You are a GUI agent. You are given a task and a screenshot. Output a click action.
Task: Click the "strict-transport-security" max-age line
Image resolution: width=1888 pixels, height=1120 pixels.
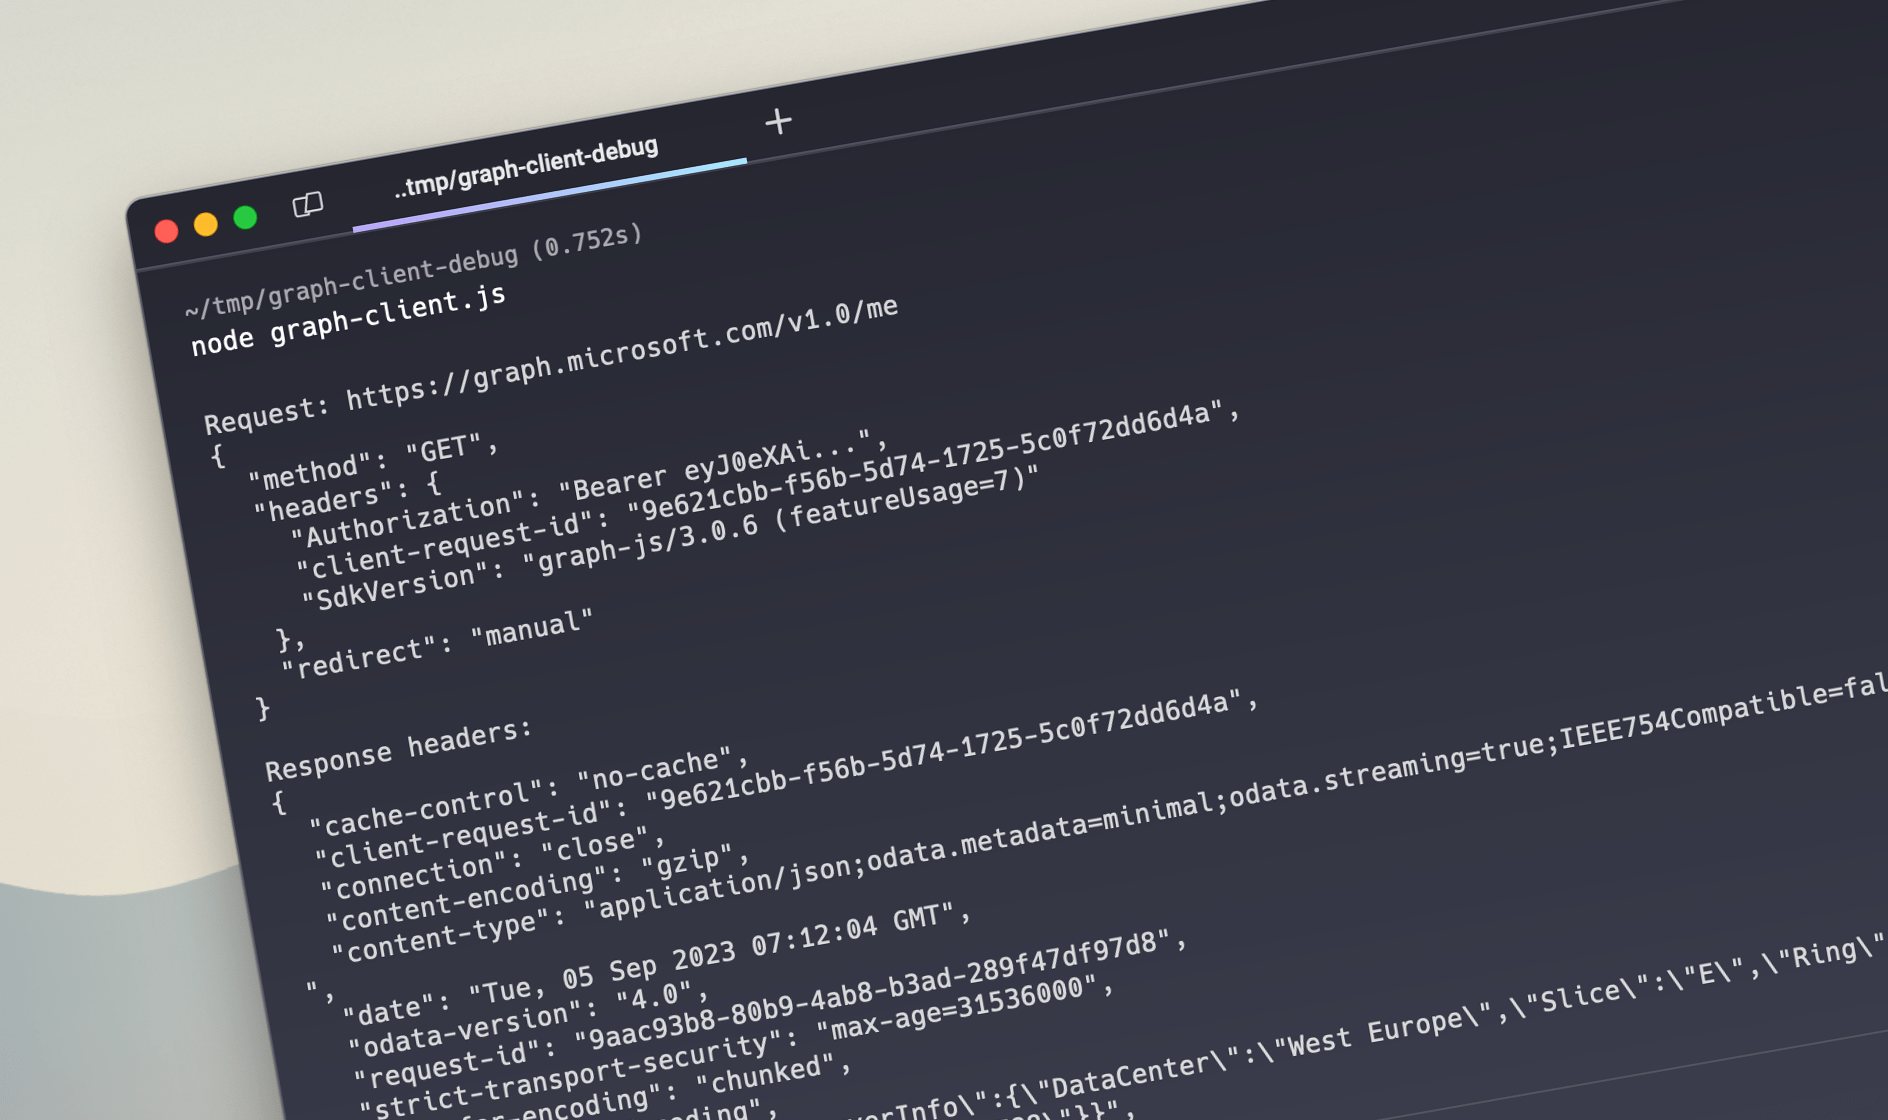pyautogui.click(x=737, y=1047)
